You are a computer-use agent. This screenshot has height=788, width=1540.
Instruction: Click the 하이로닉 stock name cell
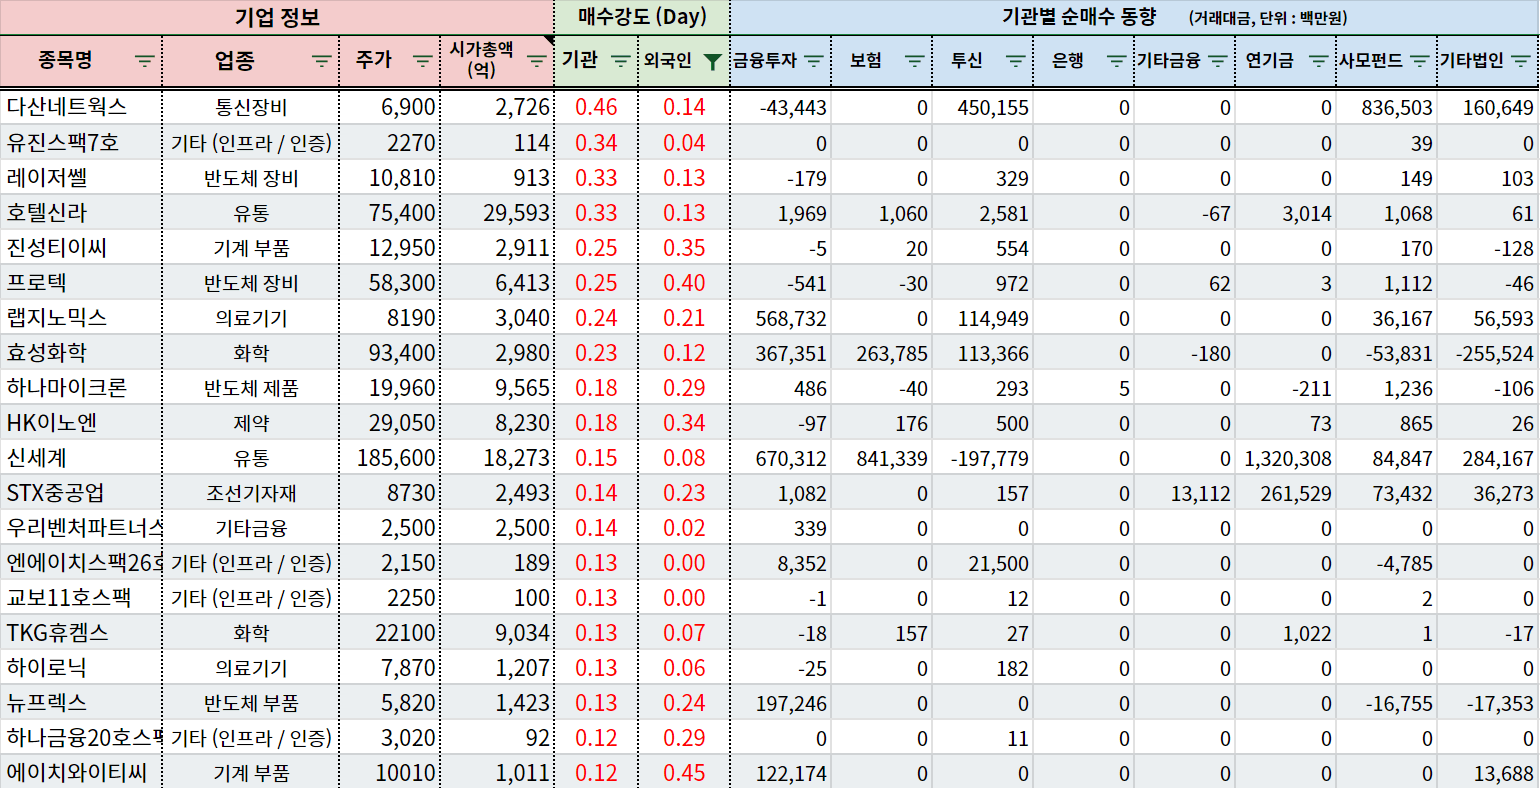click(x=80, y=667)
